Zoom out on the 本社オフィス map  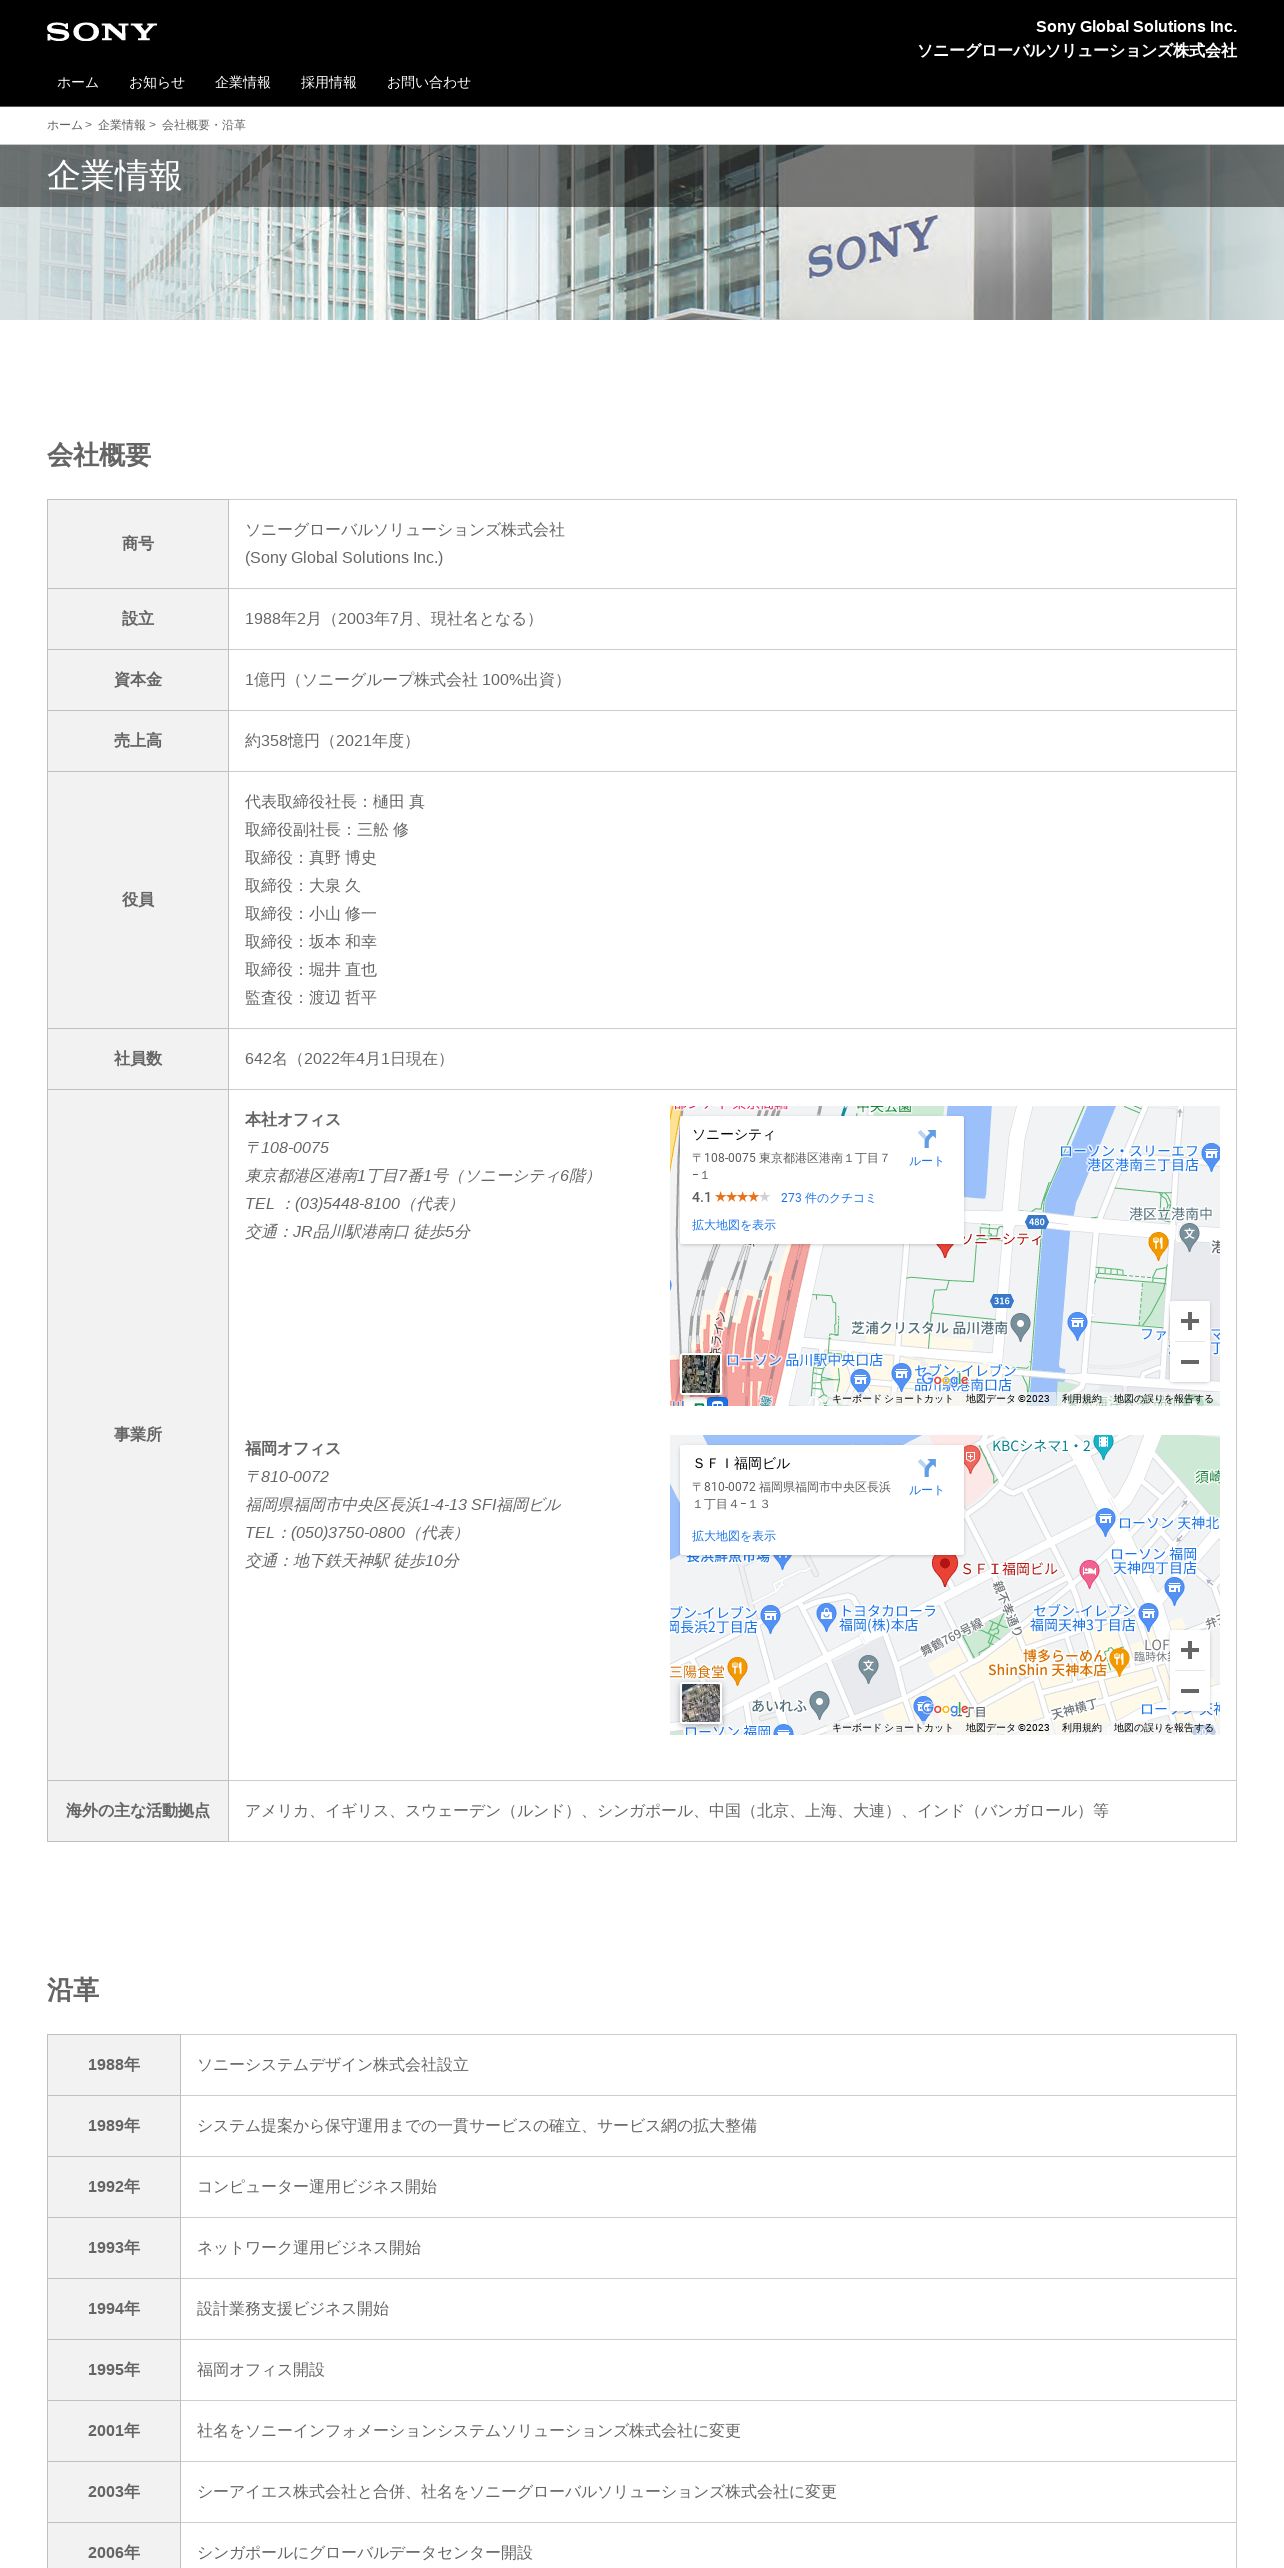[1189, 1362]
